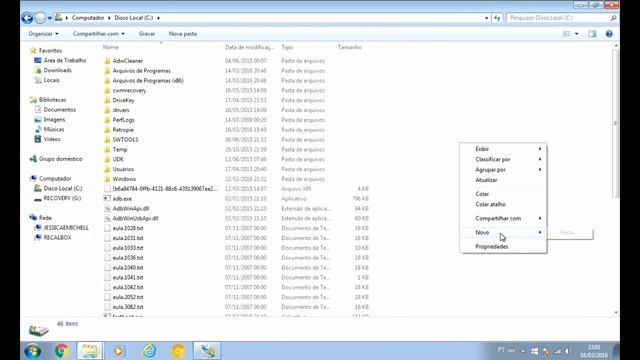Open Internet Explorer from taskbar
Image resolution: width=640 pixels, height=360 pixels.
coord(149,351)
